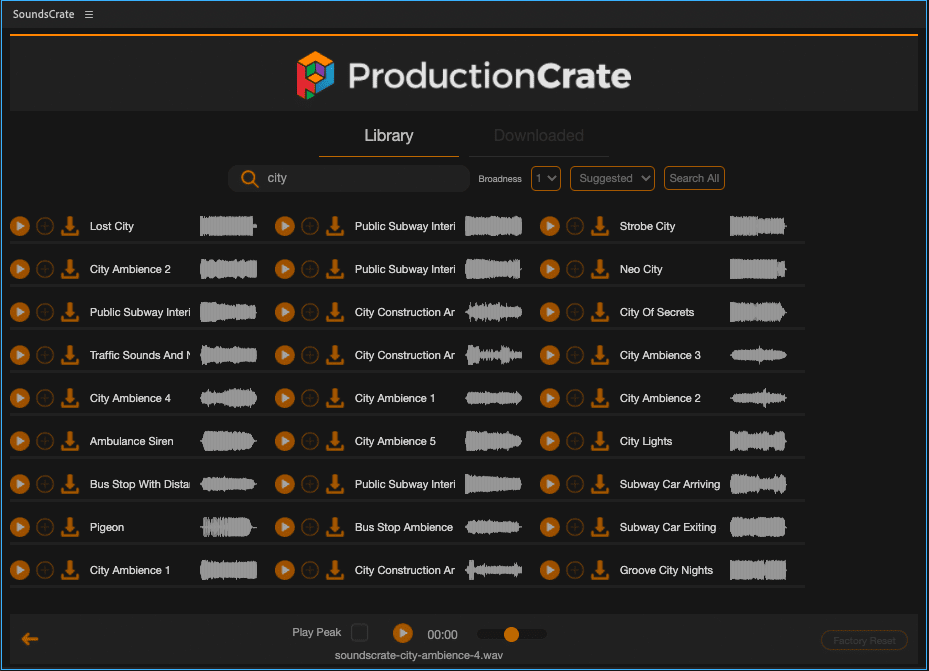Download the City Ambience 5 sound

pyautogui.click(x=335, y=441)
